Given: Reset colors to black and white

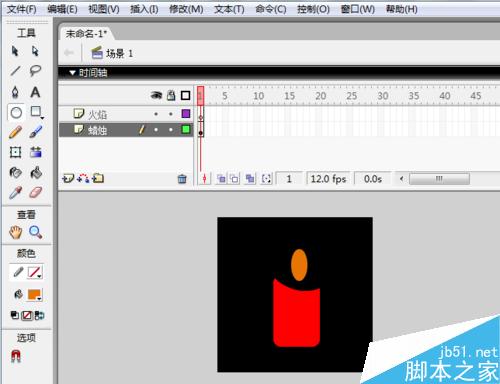Looking at the screenshot, I should 14,315.
